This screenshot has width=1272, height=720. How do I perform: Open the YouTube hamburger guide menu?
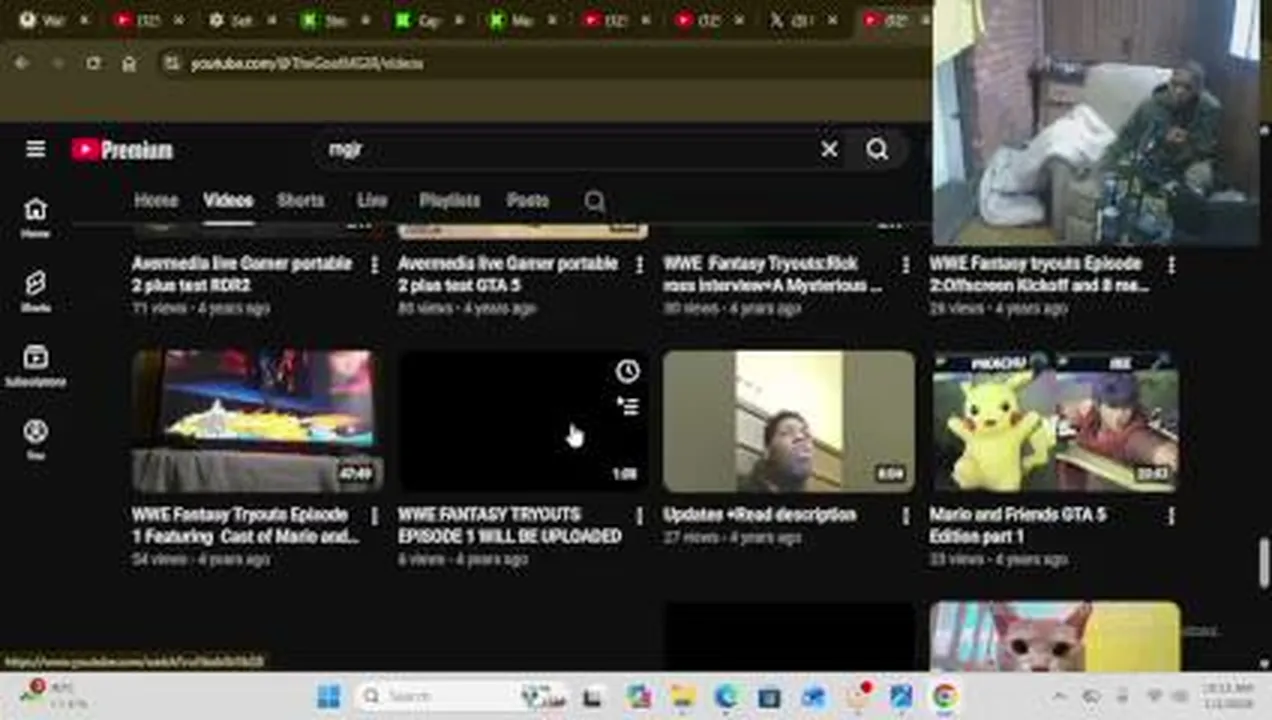click(x=36, y=149)
